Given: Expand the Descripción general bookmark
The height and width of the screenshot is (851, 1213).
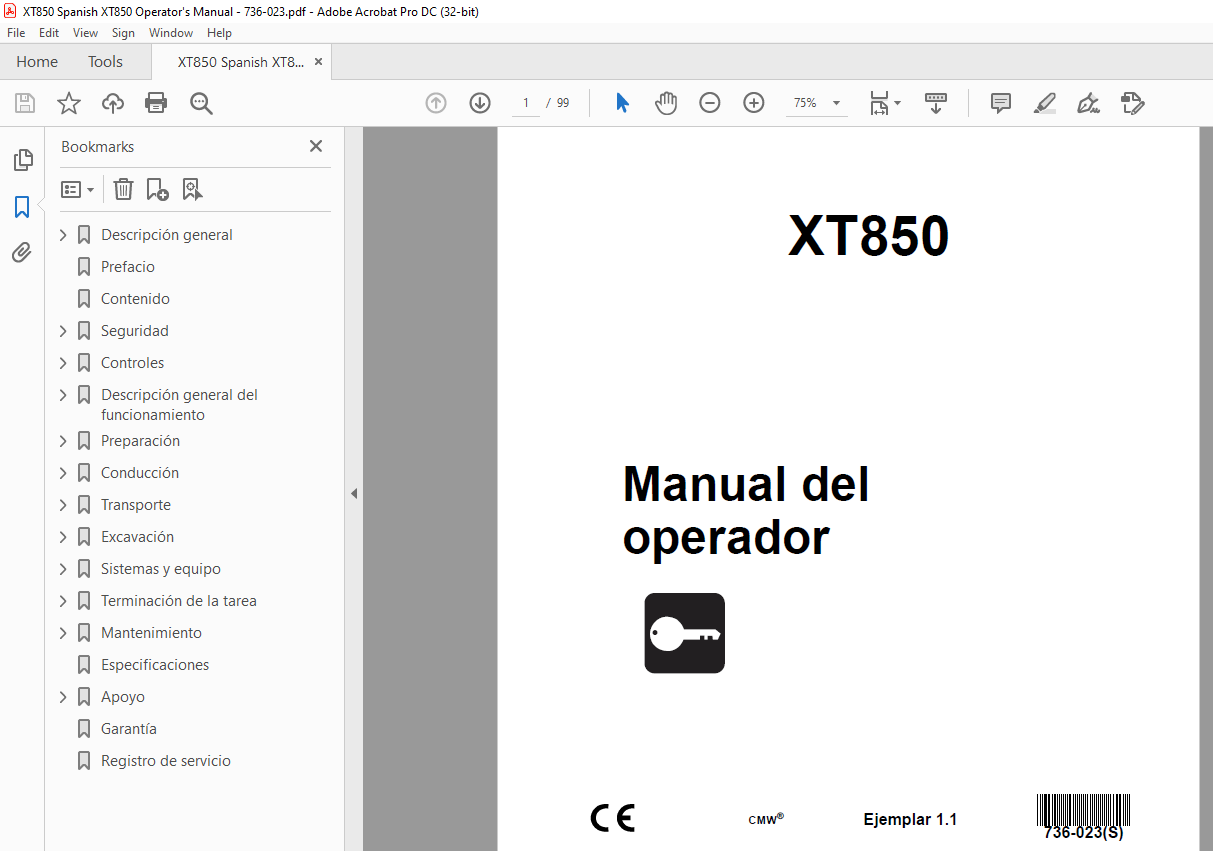Looking at the screenshot, I should coord(63,235).
